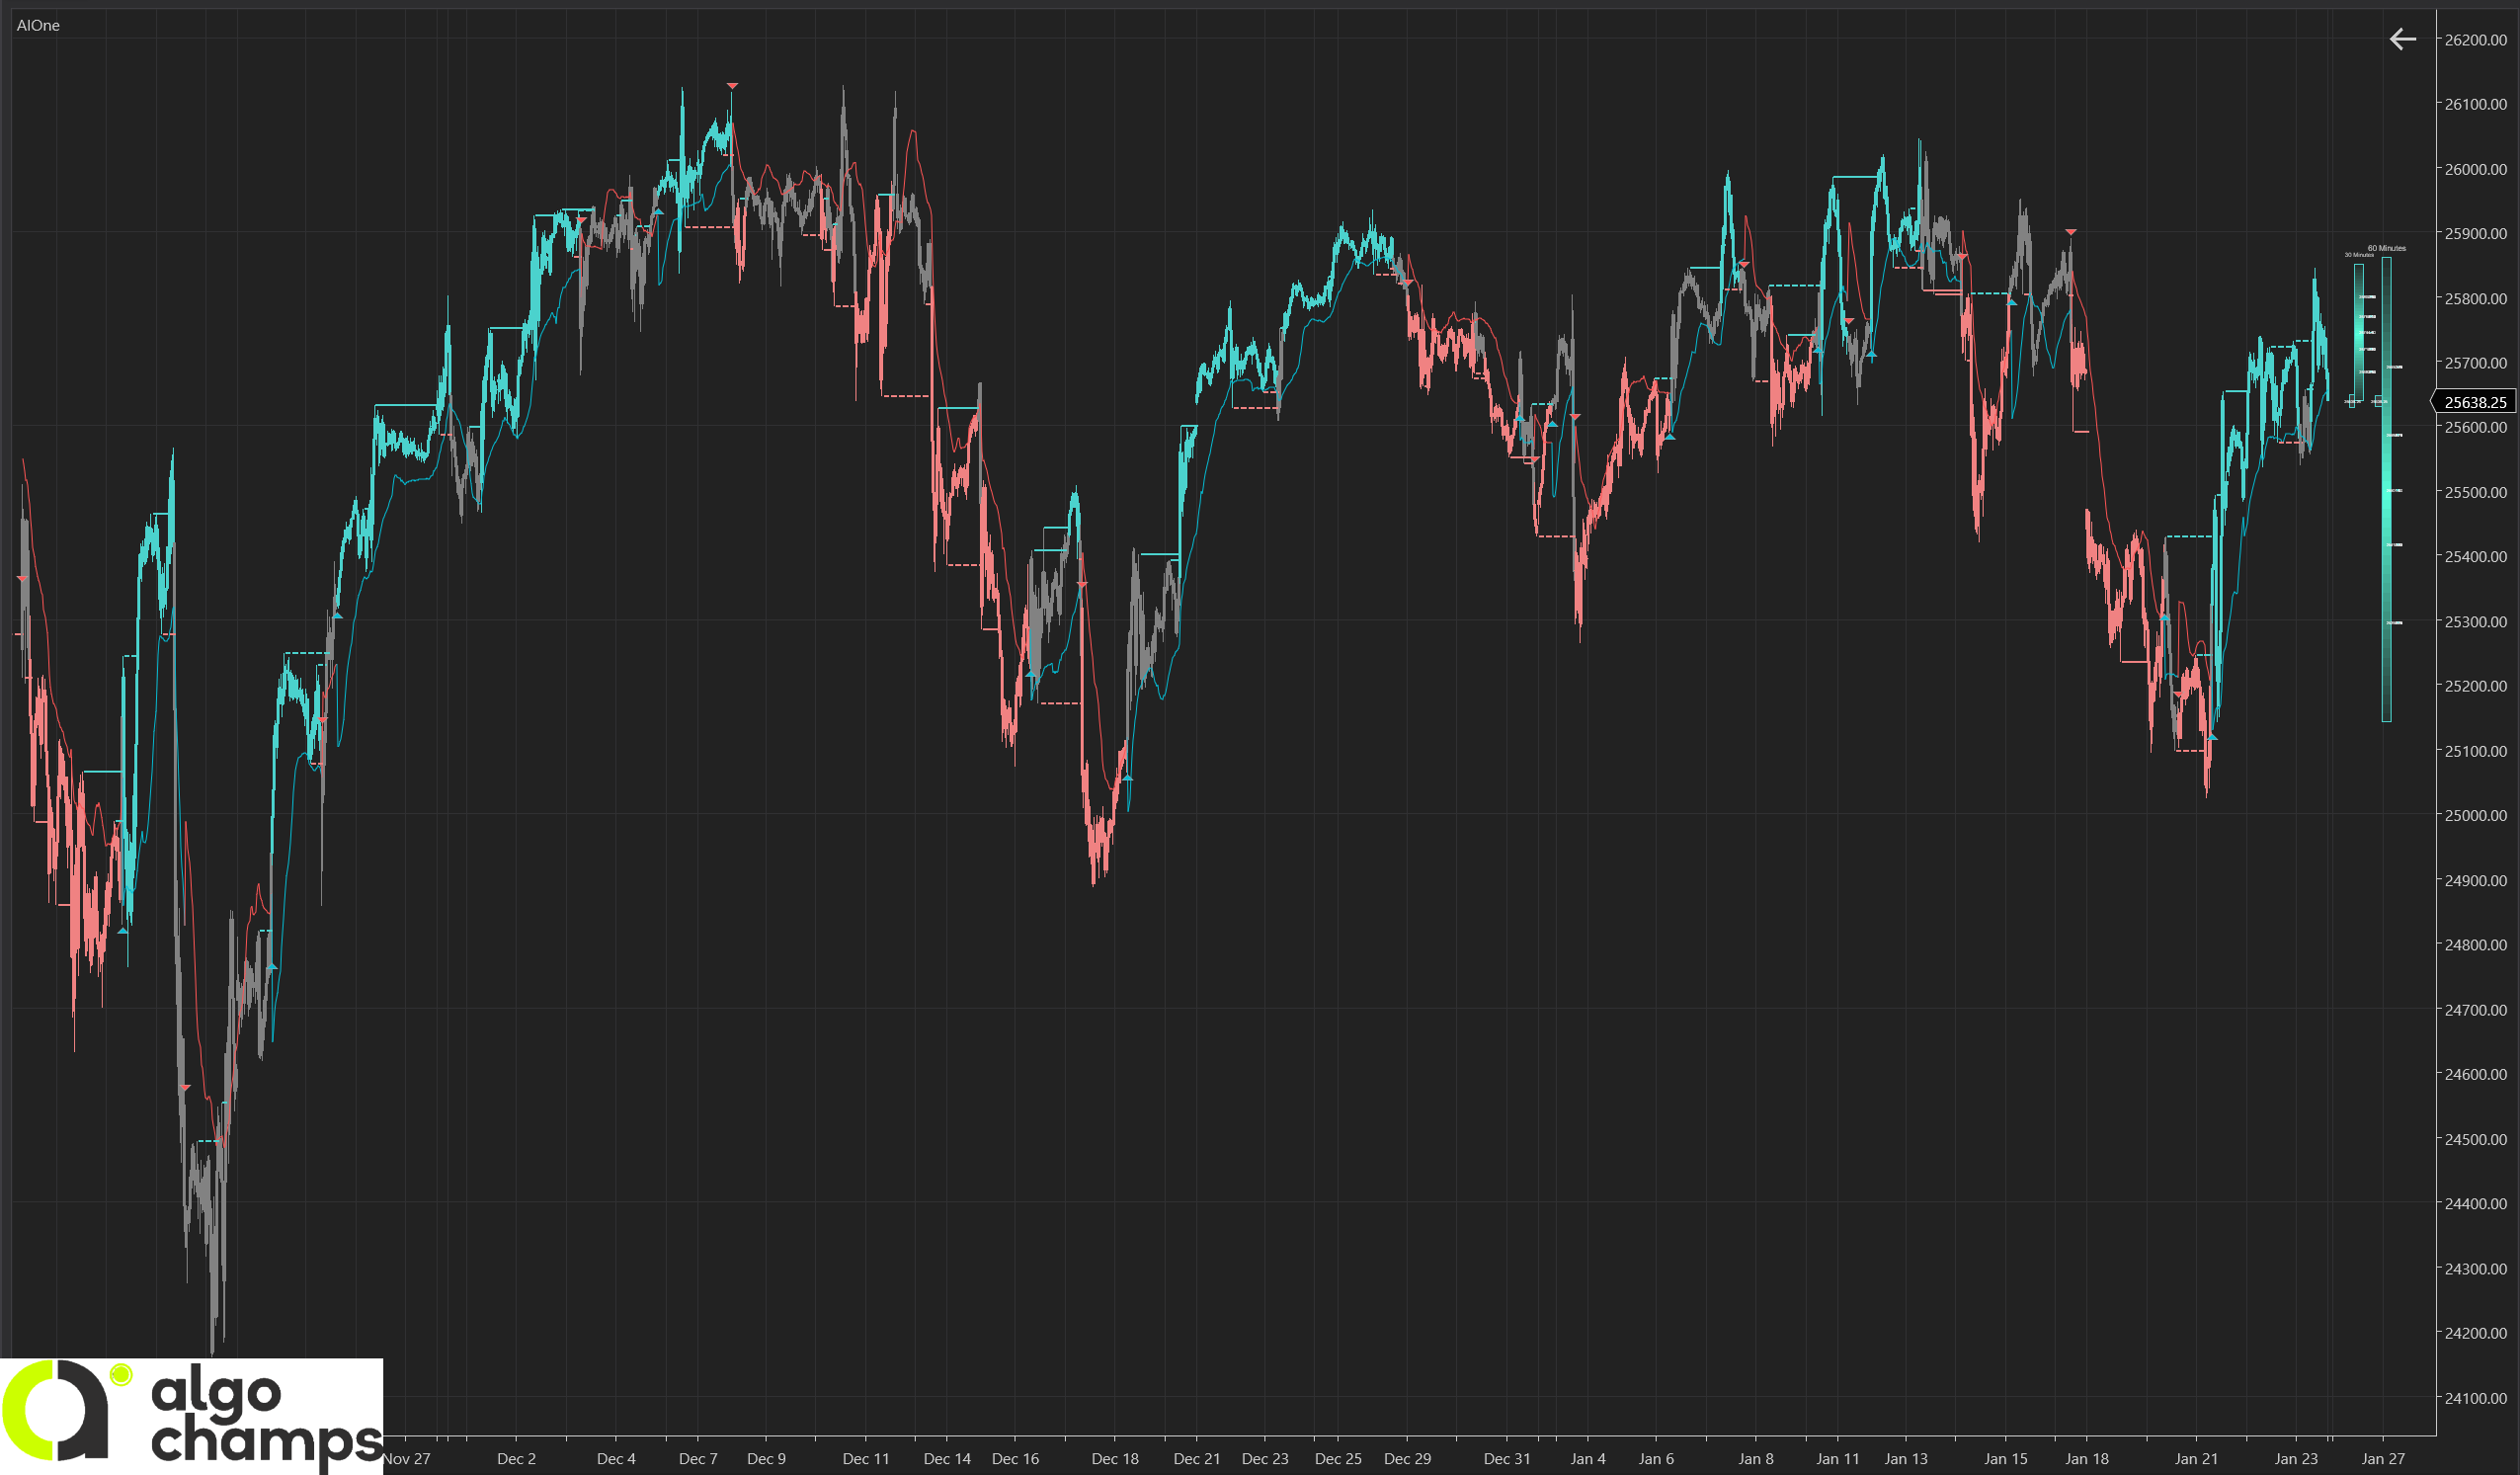The width and height of the screenshot is (2520, 1475).
Task: Click the Nov 27 date label
Action: [x=407, y=1458]
